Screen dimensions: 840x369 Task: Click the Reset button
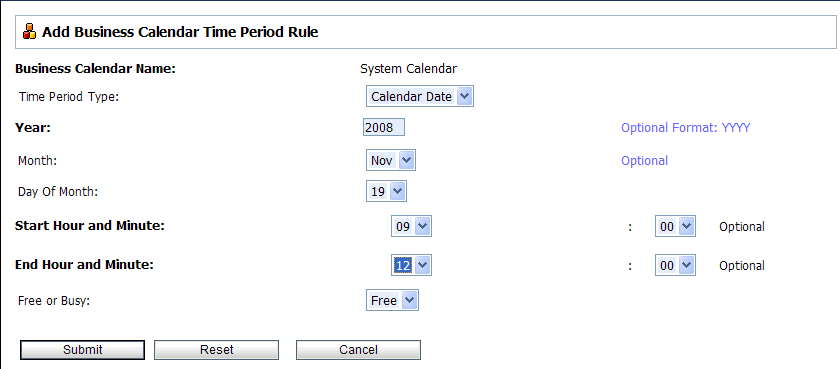(216, 350)
